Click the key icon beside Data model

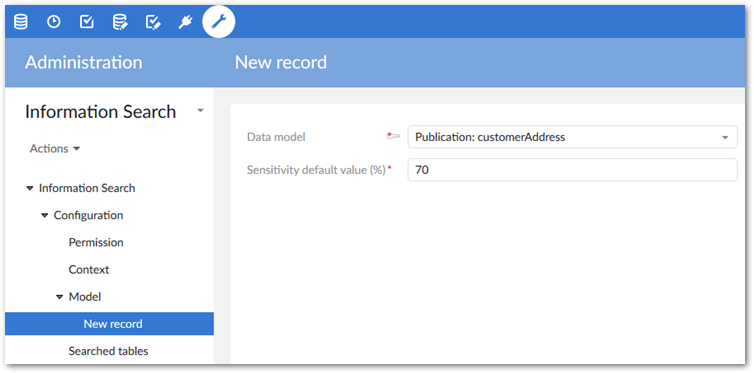[393, 137]
